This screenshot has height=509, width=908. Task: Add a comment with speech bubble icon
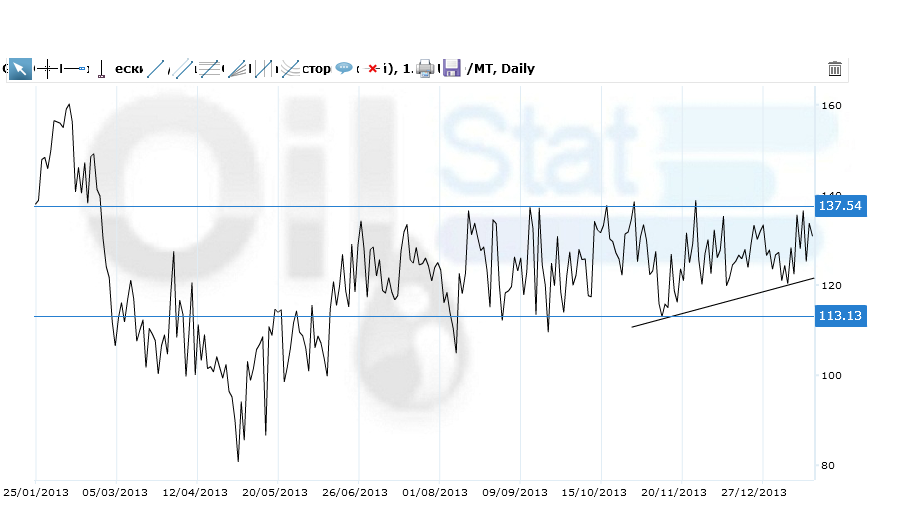(x=344, y=69)
